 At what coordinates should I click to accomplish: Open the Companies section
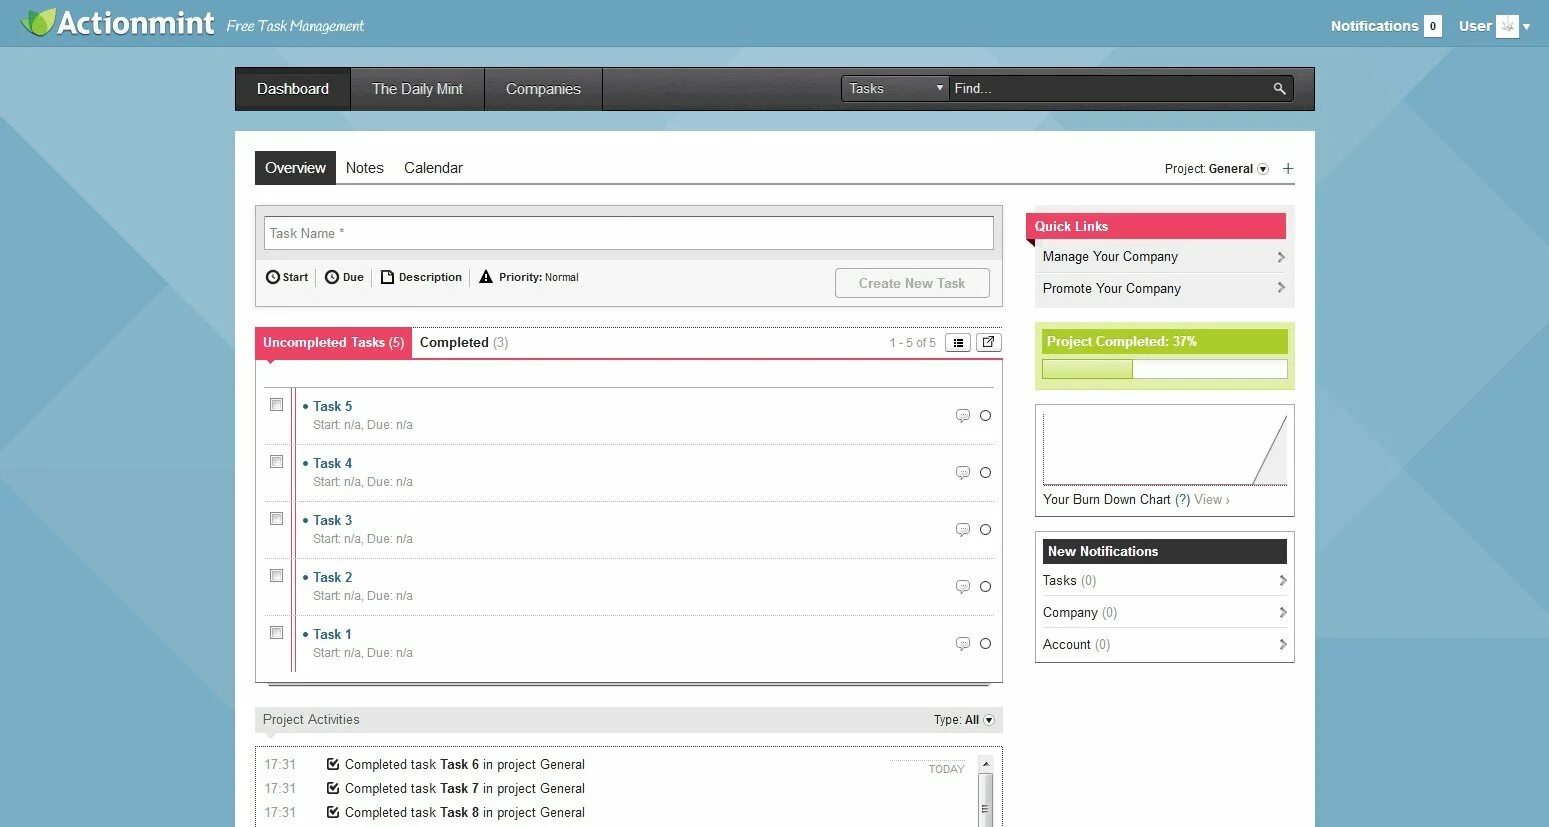pyautogui.click(x=543, y=89)
